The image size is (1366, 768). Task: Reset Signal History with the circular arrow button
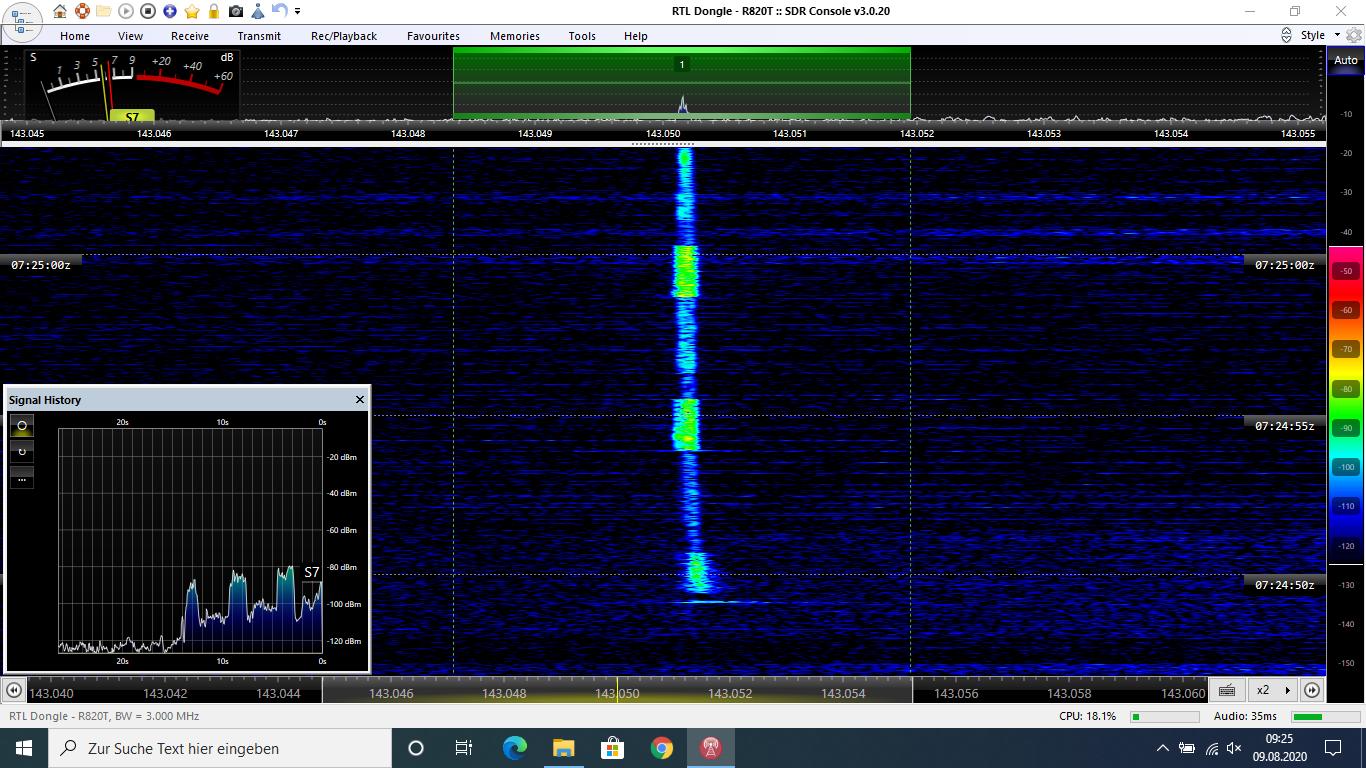22,451
